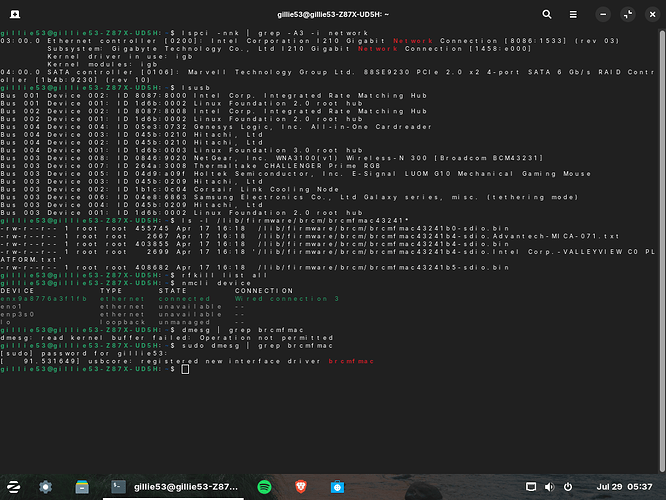This screenshot has height=500, width=666.
Task: Click the terminal cursor at the prompt
Action: point(185,369)
